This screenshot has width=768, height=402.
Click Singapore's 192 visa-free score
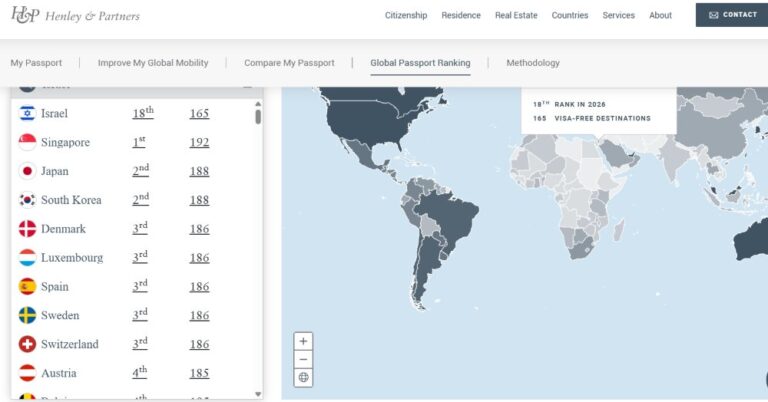[x=199, y=142]
